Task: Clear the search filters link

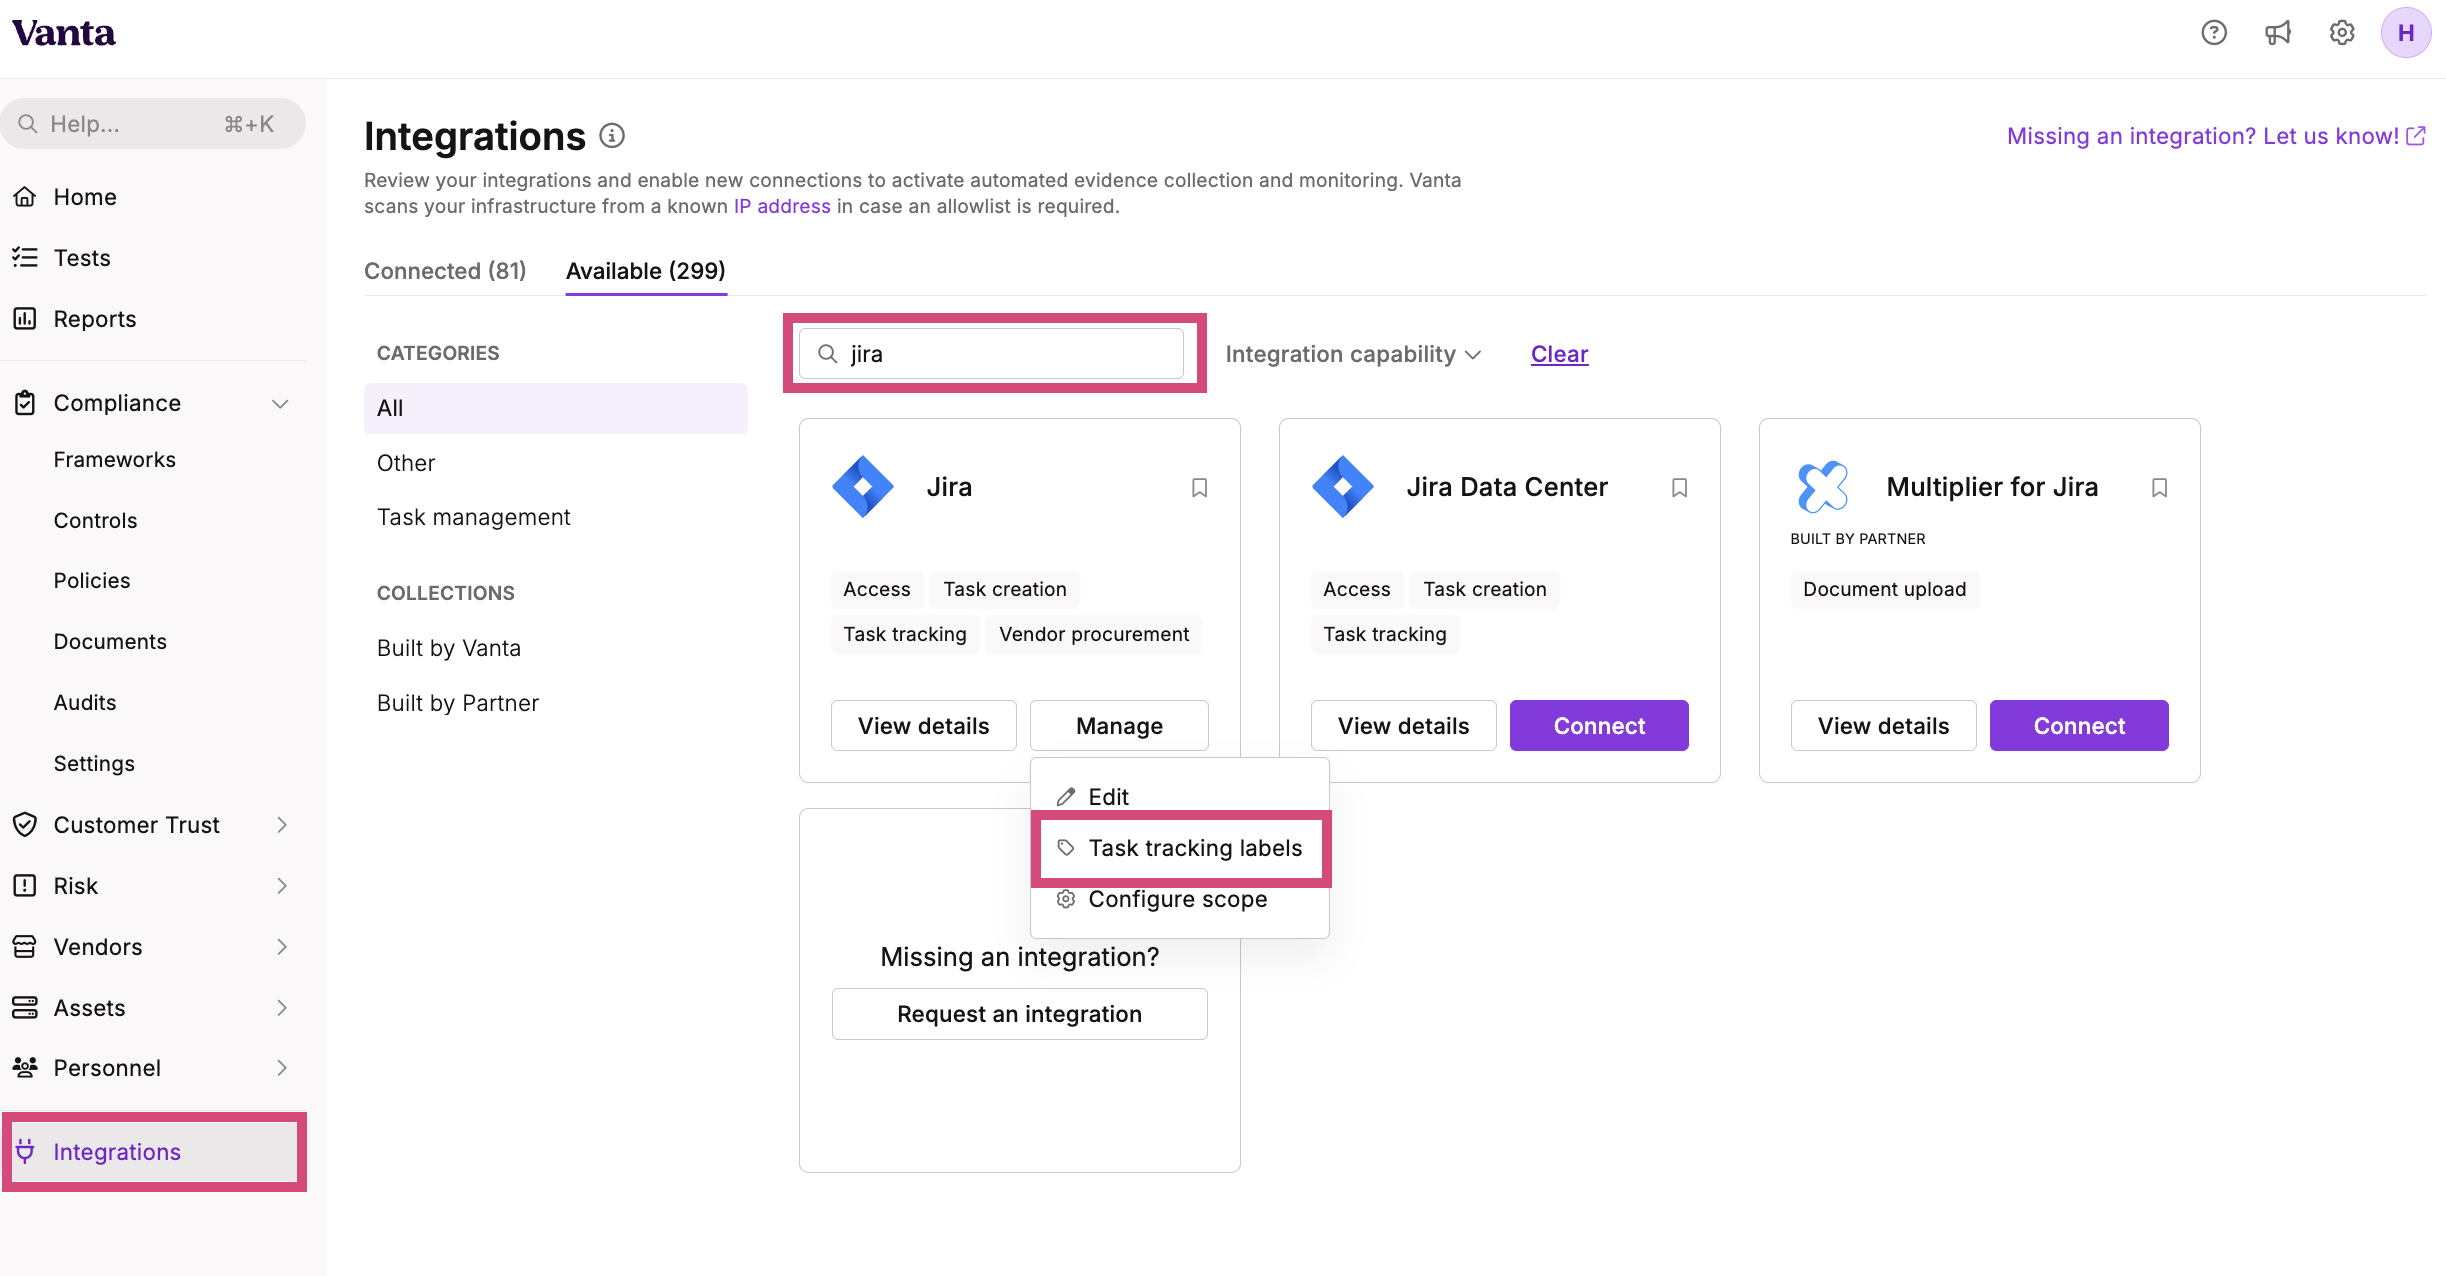Action: 1559,354
